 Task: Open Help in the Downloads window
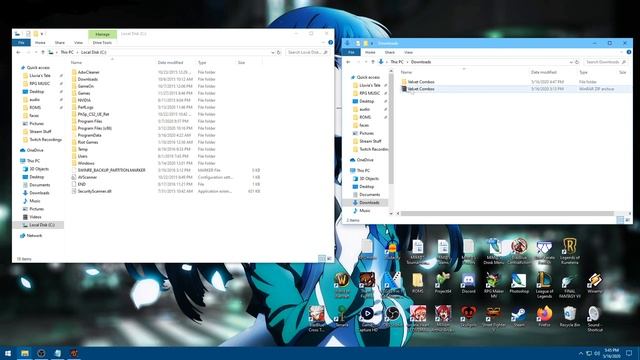[x=629, y=52]
